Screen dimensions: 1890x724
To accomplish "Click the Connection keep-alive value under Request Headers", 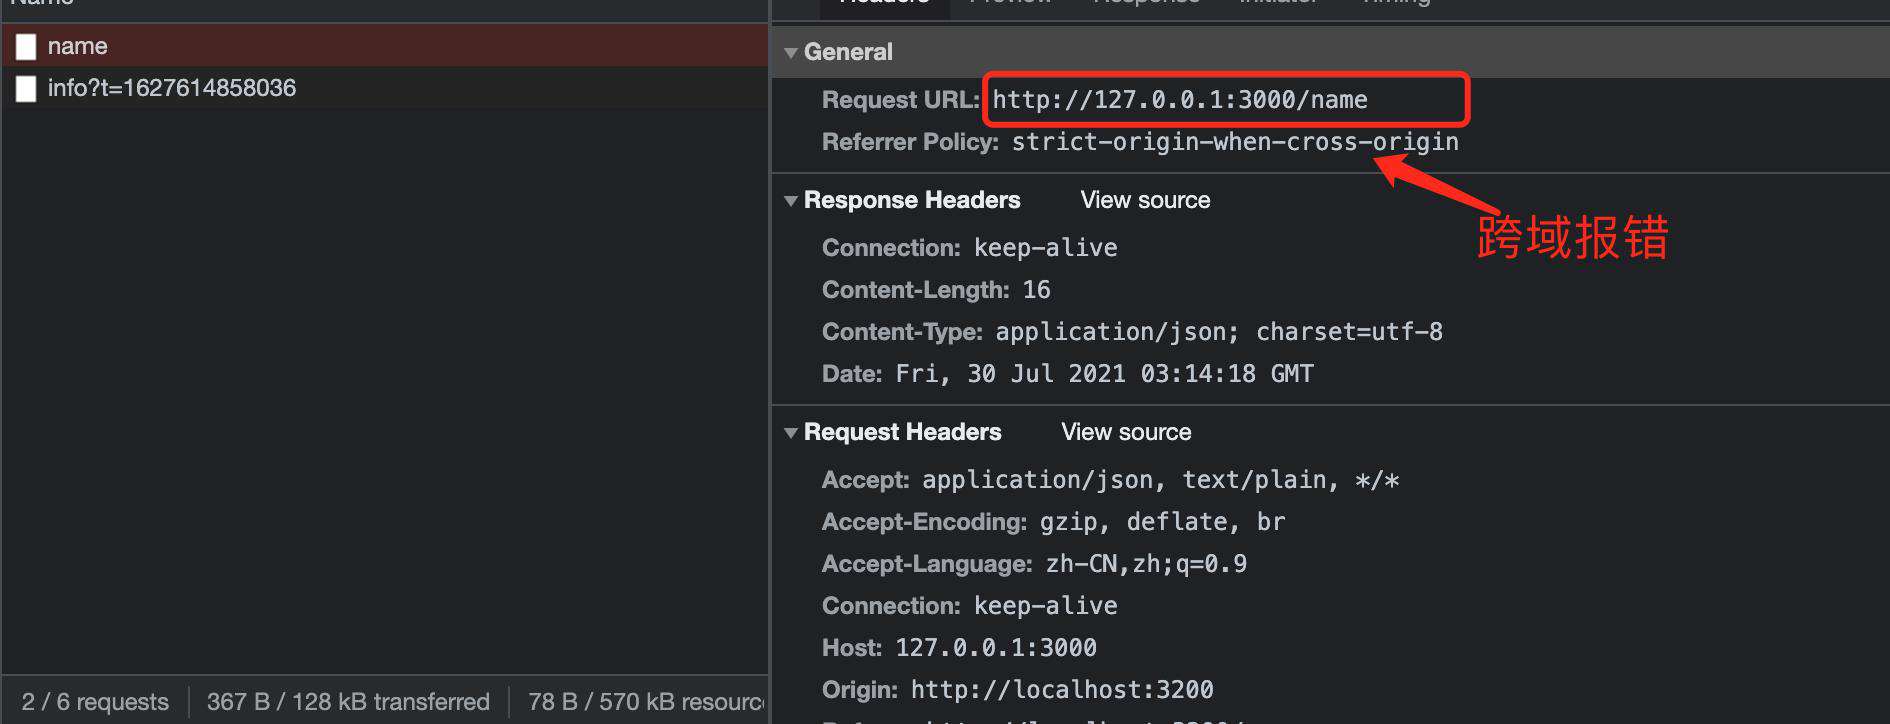I will pos(1046,606).
